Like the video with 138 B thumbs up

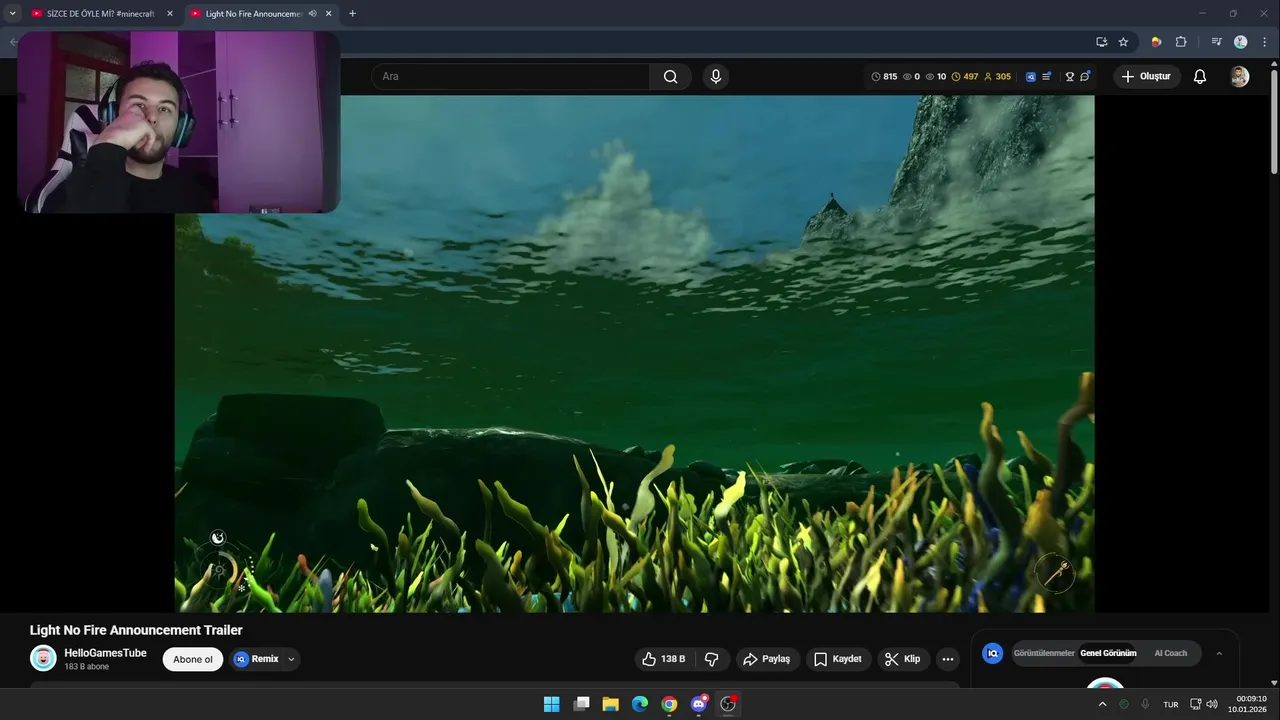coord(664,659)
